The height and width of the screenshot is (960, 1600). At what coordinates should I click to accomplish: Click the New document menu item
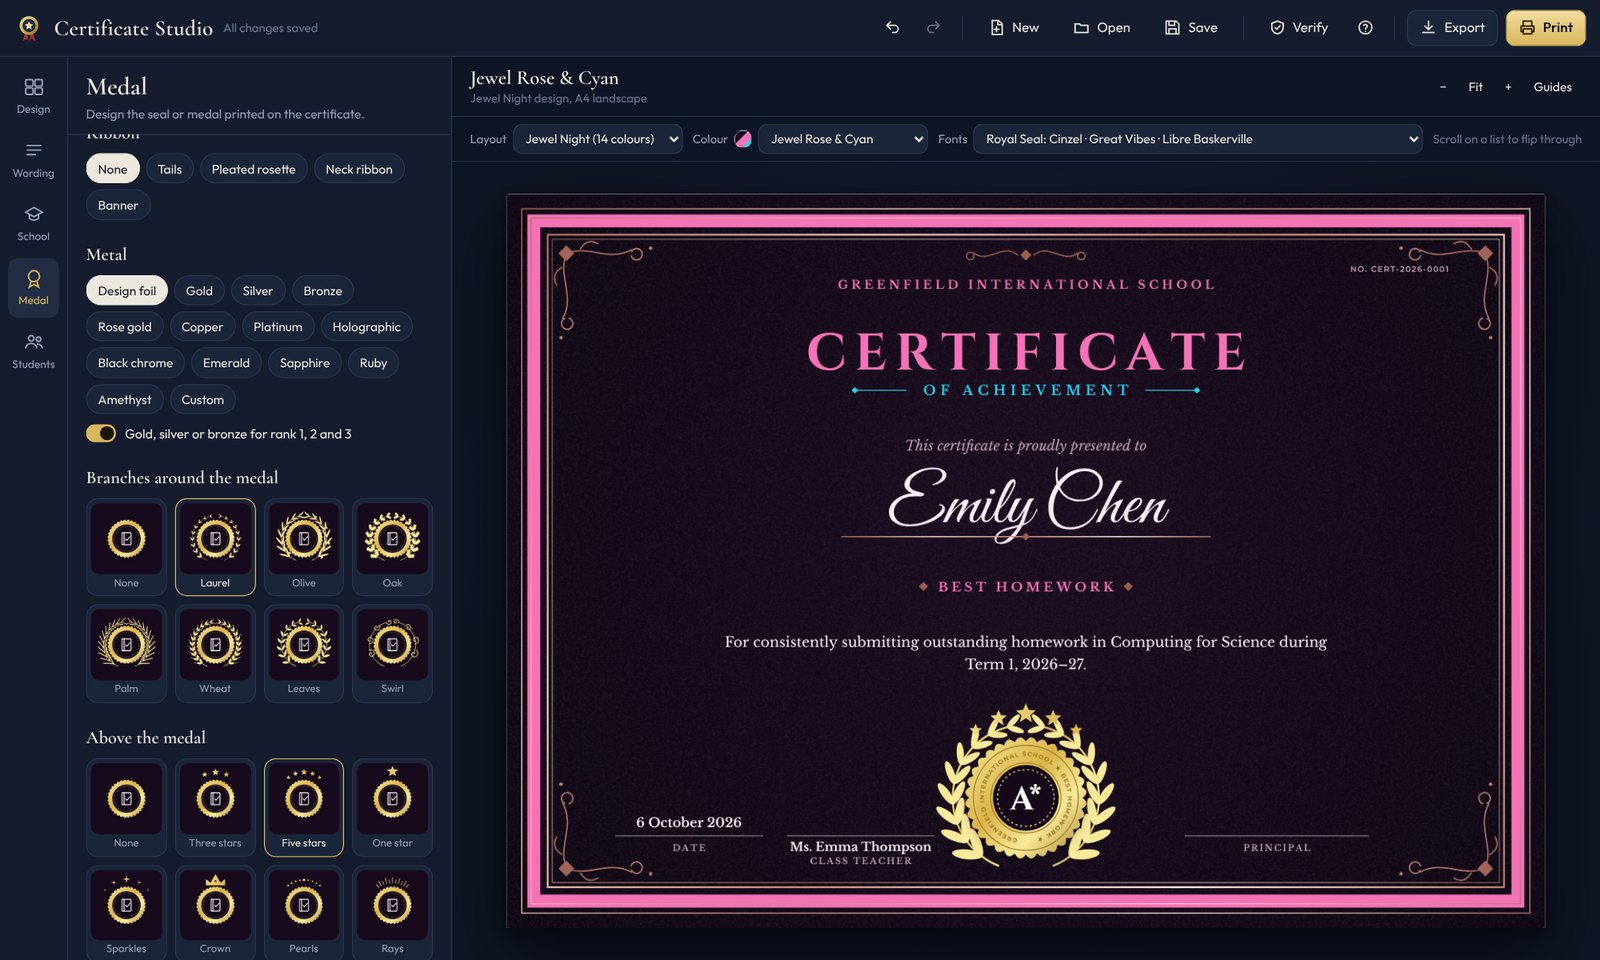click(1014, 28)
